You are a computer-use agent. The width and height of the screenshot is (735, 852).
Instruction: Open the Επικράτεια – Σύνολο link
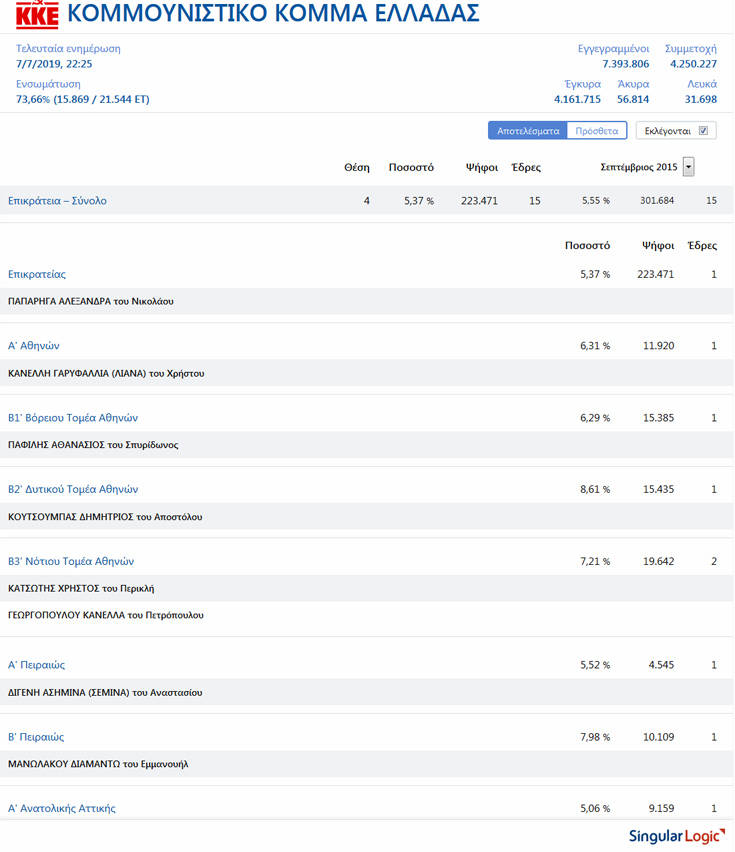[57, 201]
